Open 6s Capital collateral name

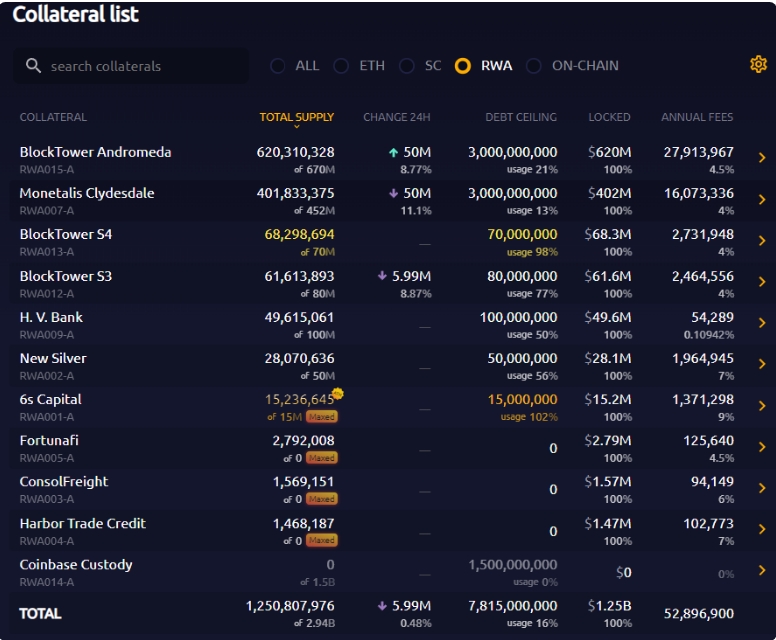[50, 399]
